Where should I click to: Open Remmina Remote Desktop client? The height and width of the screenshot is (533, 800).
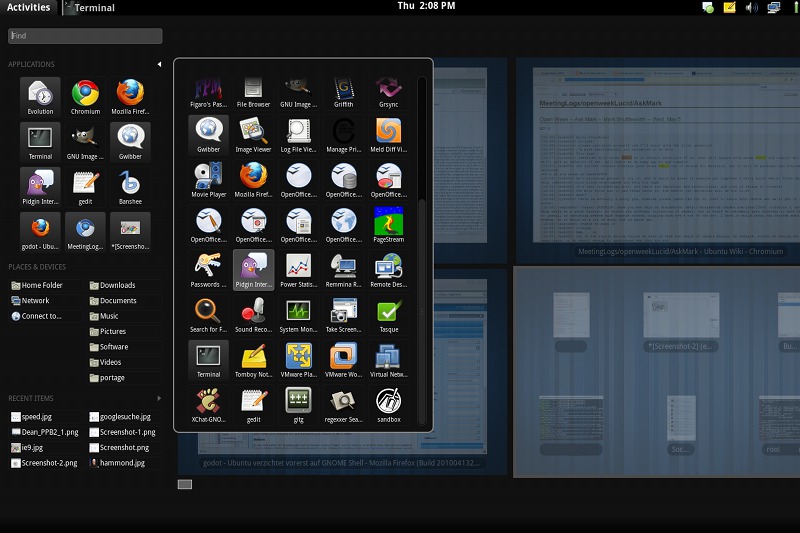click(343, 269)
